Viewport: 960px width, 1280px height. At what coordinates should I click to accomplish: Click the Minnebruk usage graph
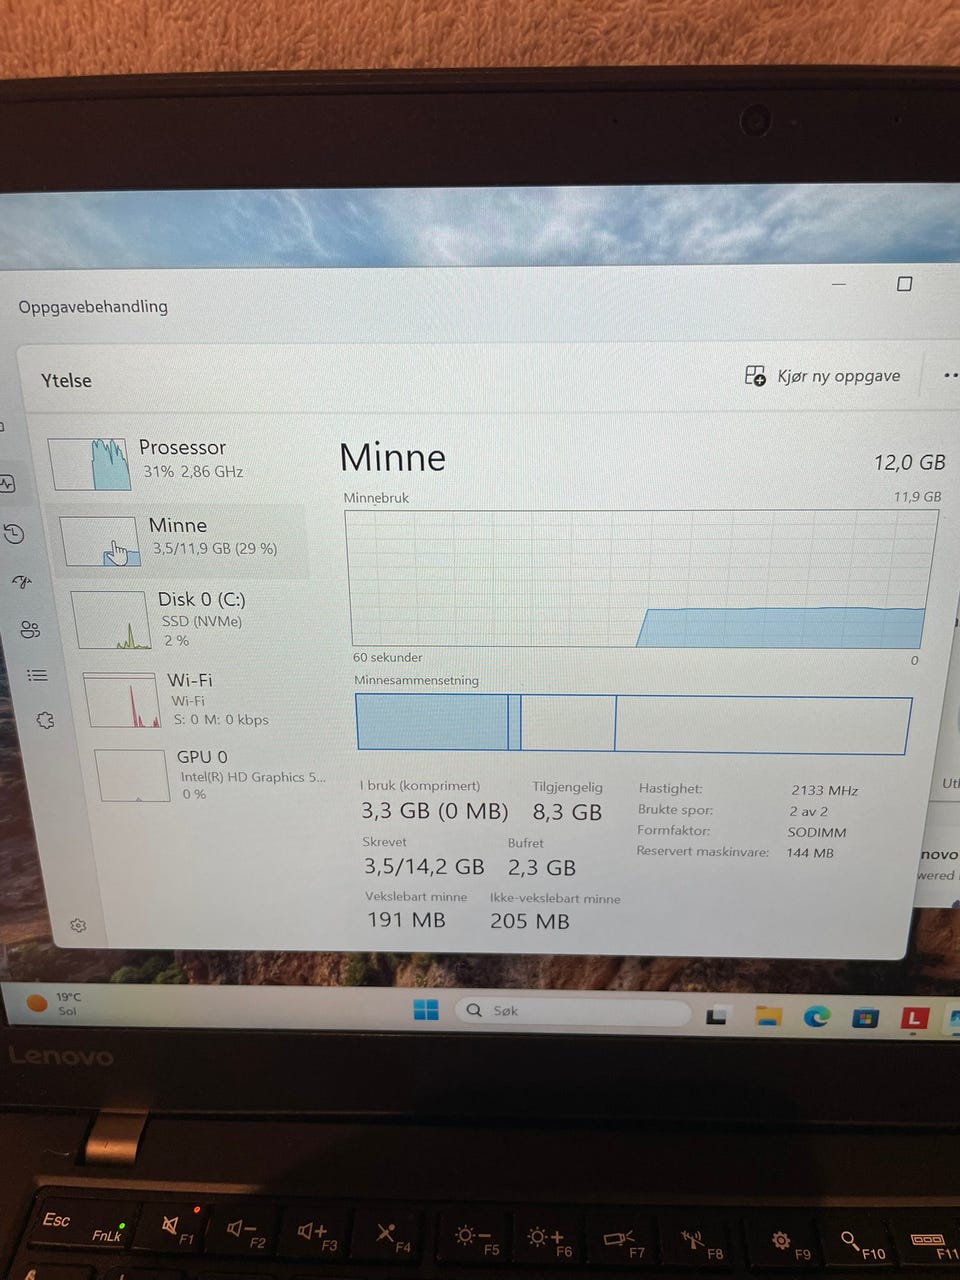640,579
